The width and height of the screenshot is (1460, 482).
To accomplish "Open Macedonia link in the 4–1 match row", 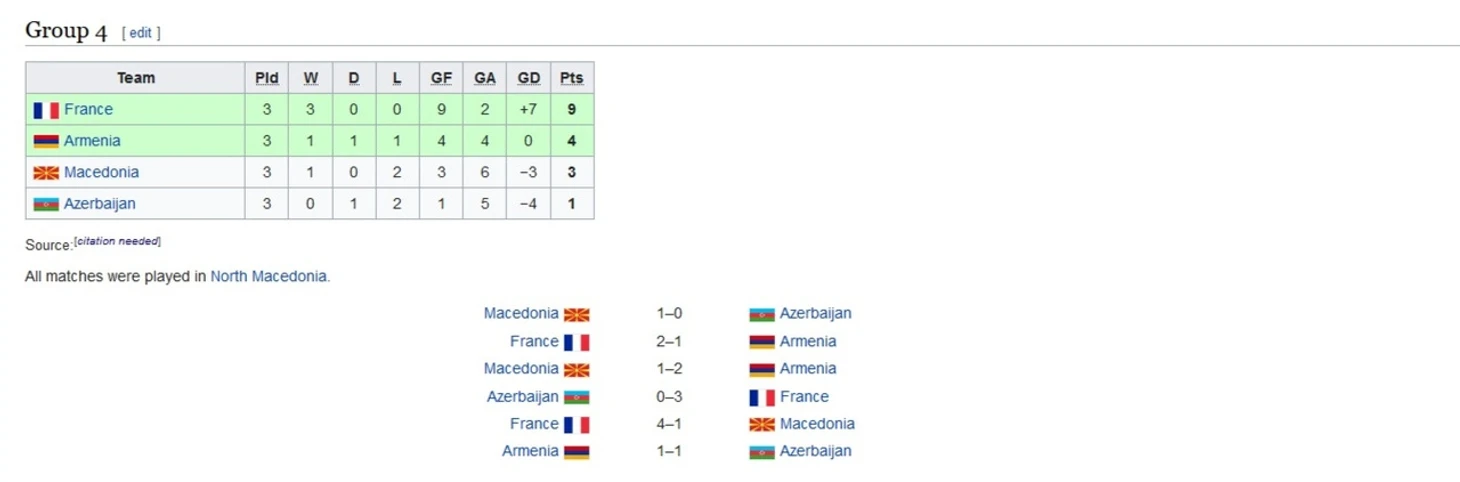I will (817, 424).
